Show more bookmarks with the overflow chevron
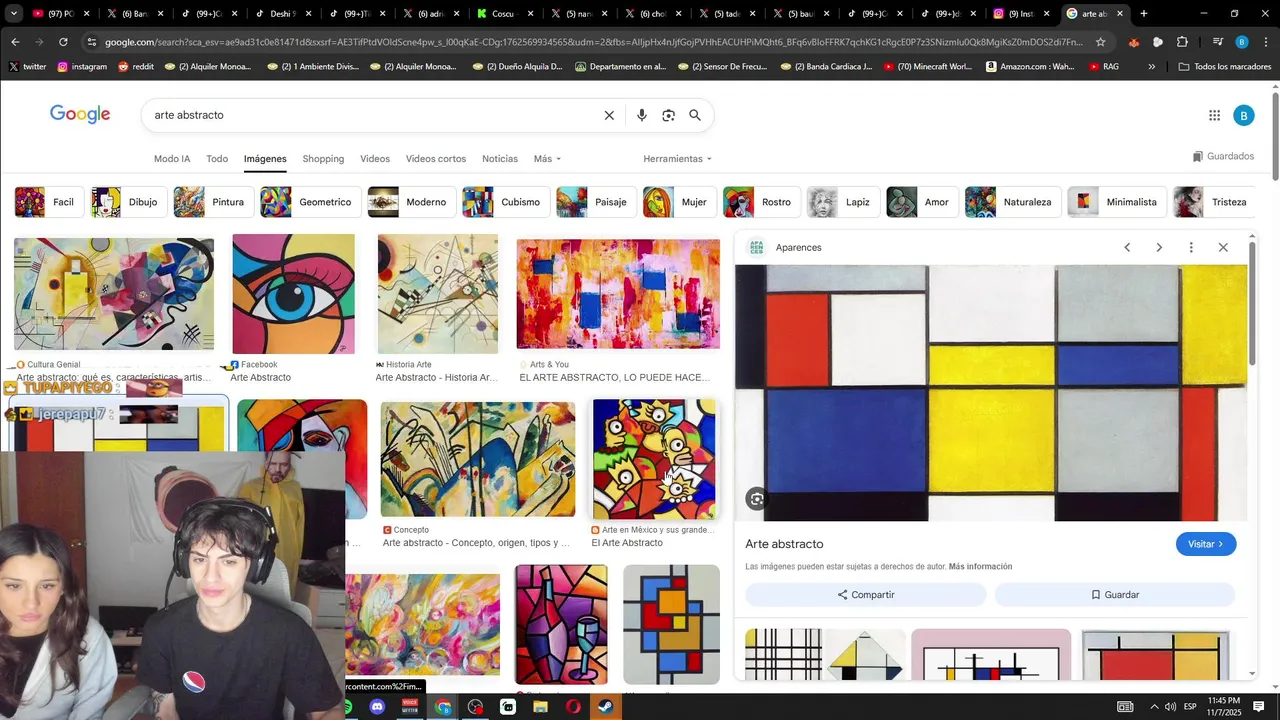 pos(1152,66)
